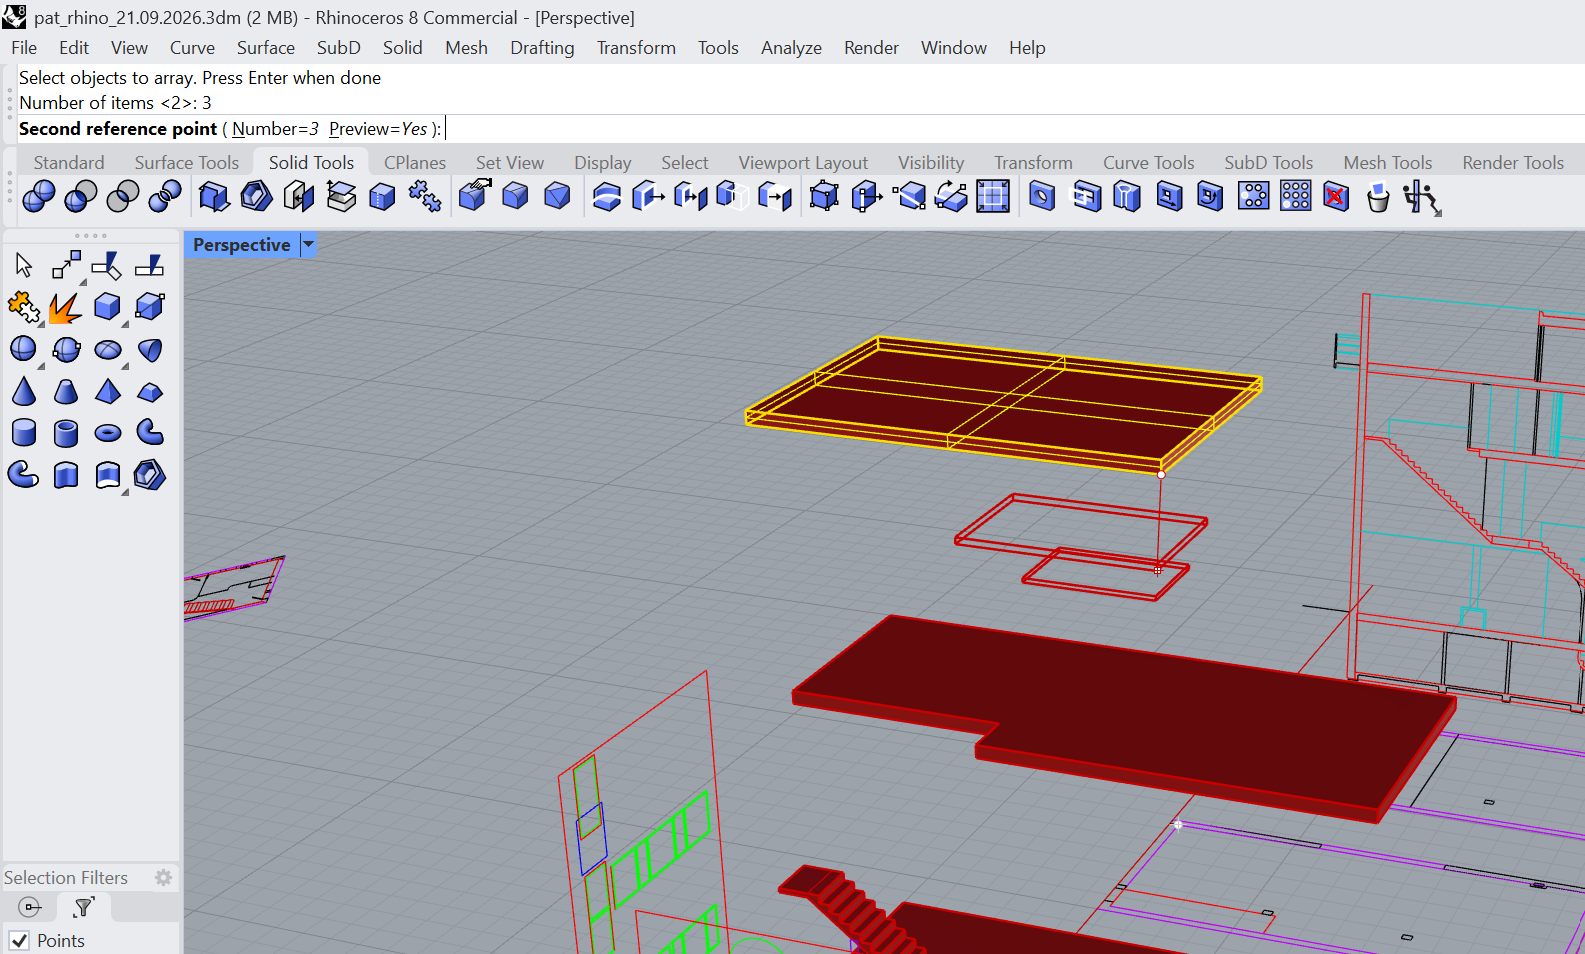This screenshot has width=1585, height=954.
Task: Select the arrow pointer tool
Action: click(24, 265)
